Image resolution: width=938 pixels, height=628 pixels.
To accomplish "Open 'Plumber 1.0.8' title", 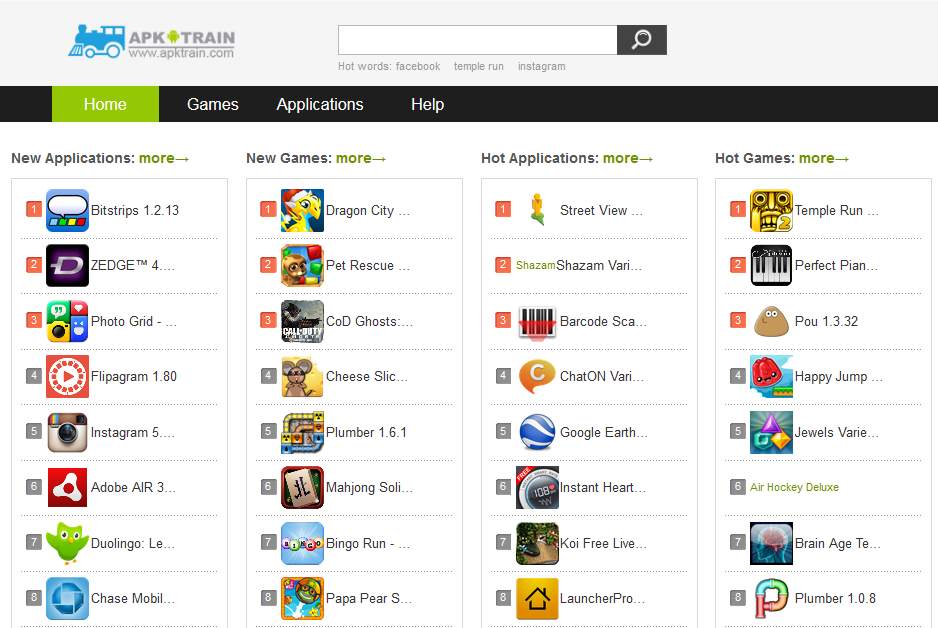I will (x=835, y=598).
